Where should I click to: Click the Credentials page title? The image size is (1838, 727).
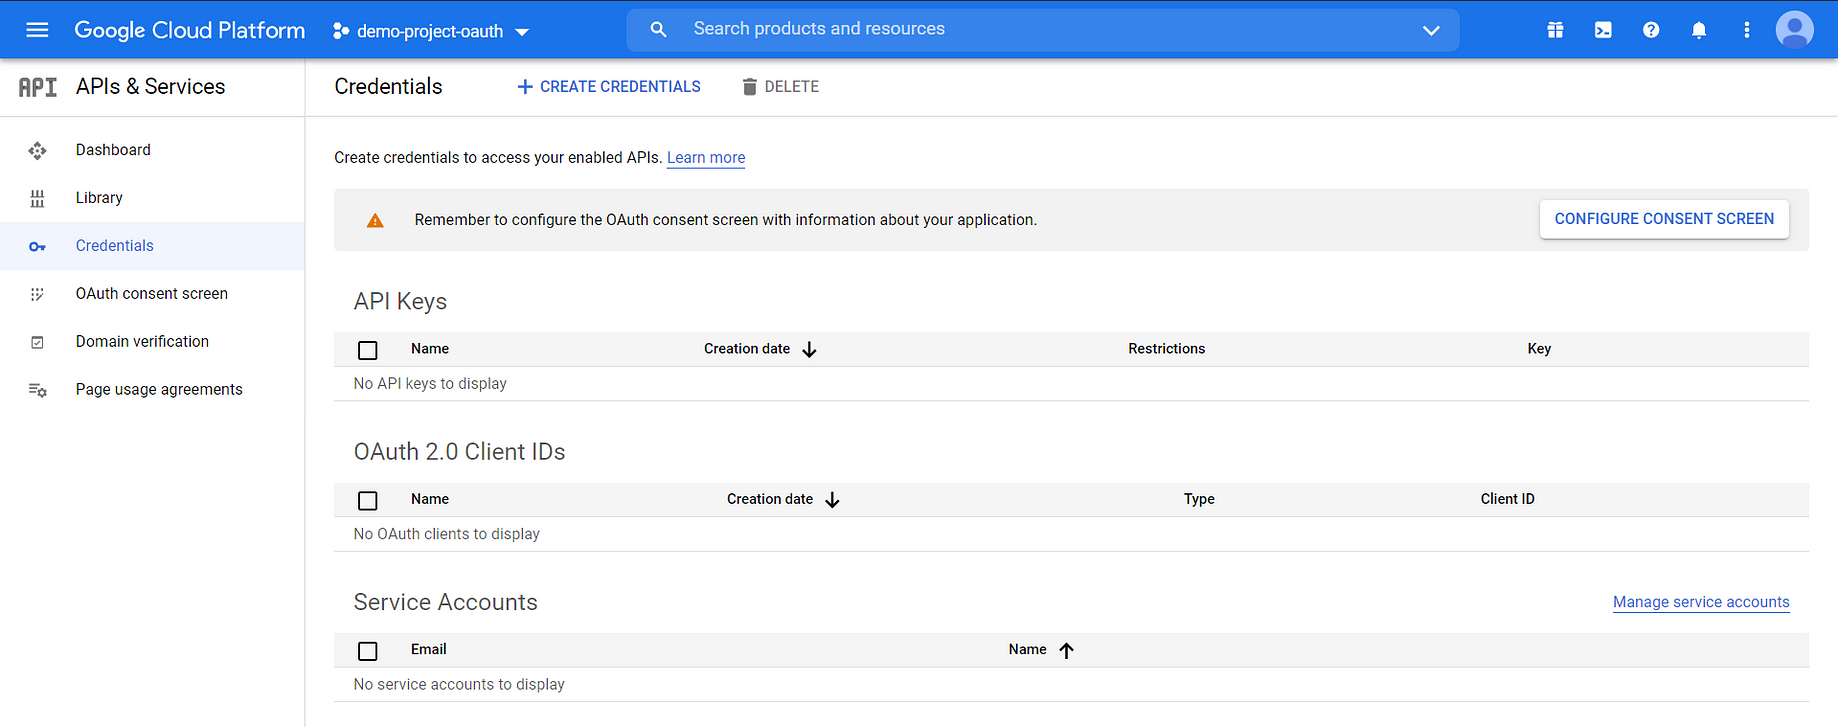[388, 87]
